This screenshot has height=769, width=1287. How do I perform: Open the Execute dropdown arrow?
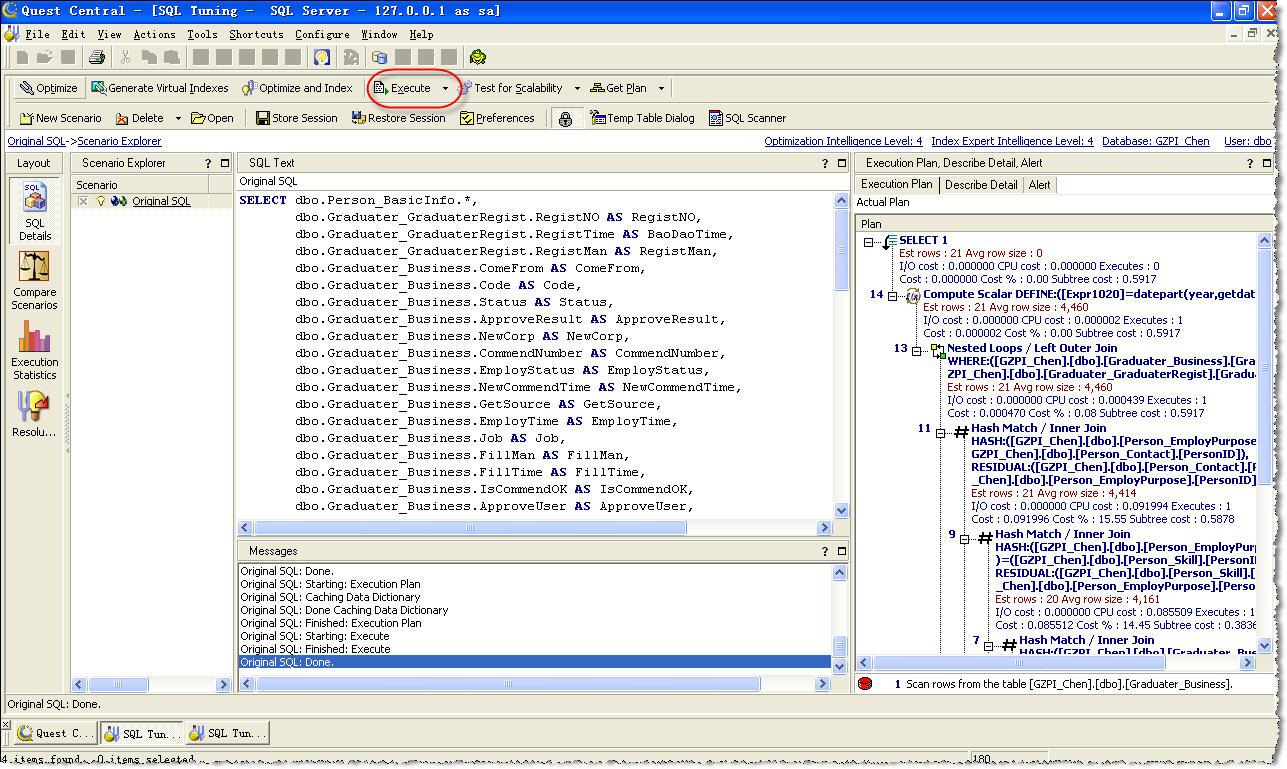tap(445, 88)
